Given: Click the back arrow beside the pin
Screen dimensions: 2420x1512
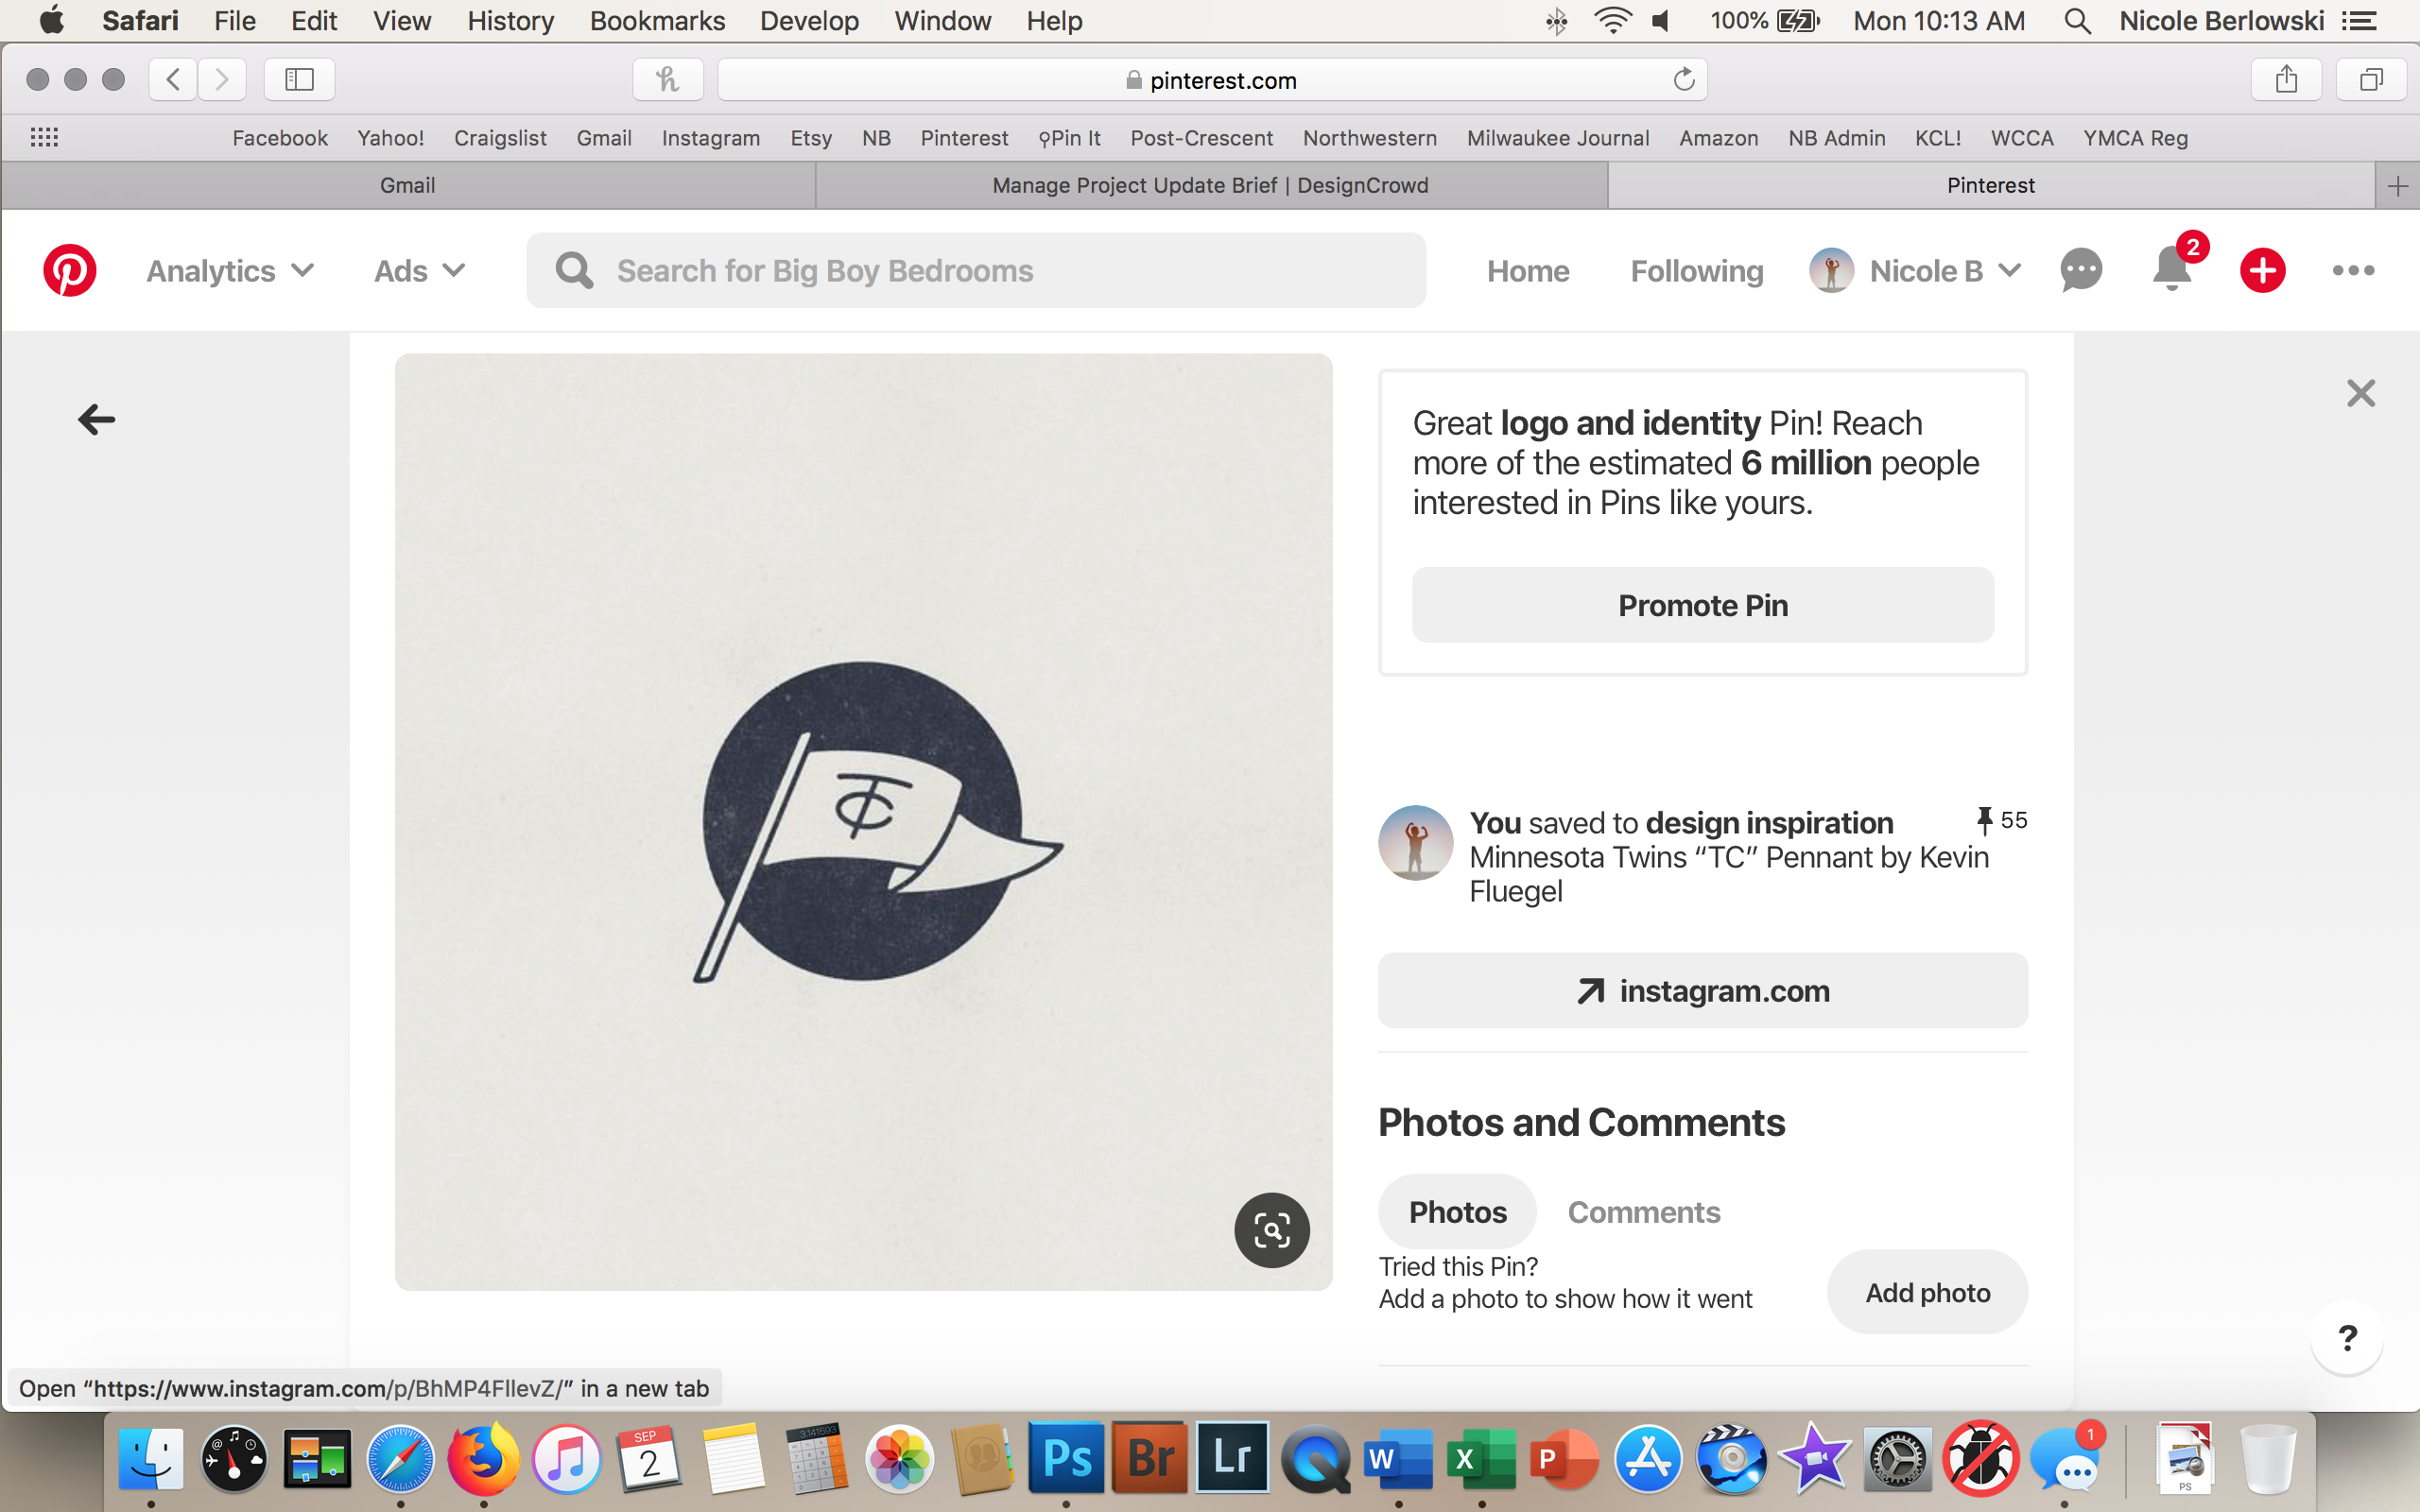Looking at the screenshot, I should click(97, 419).
